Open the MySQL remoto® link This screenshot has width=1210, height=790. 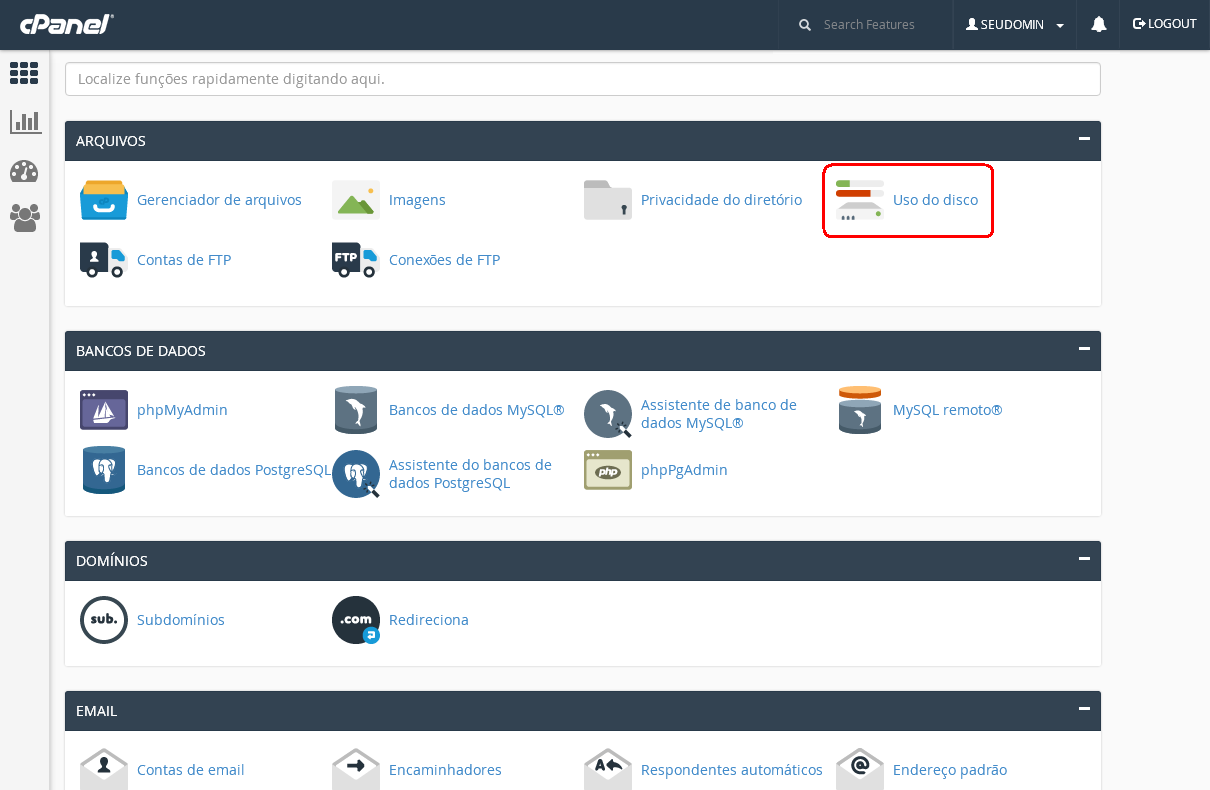[947, 410]
